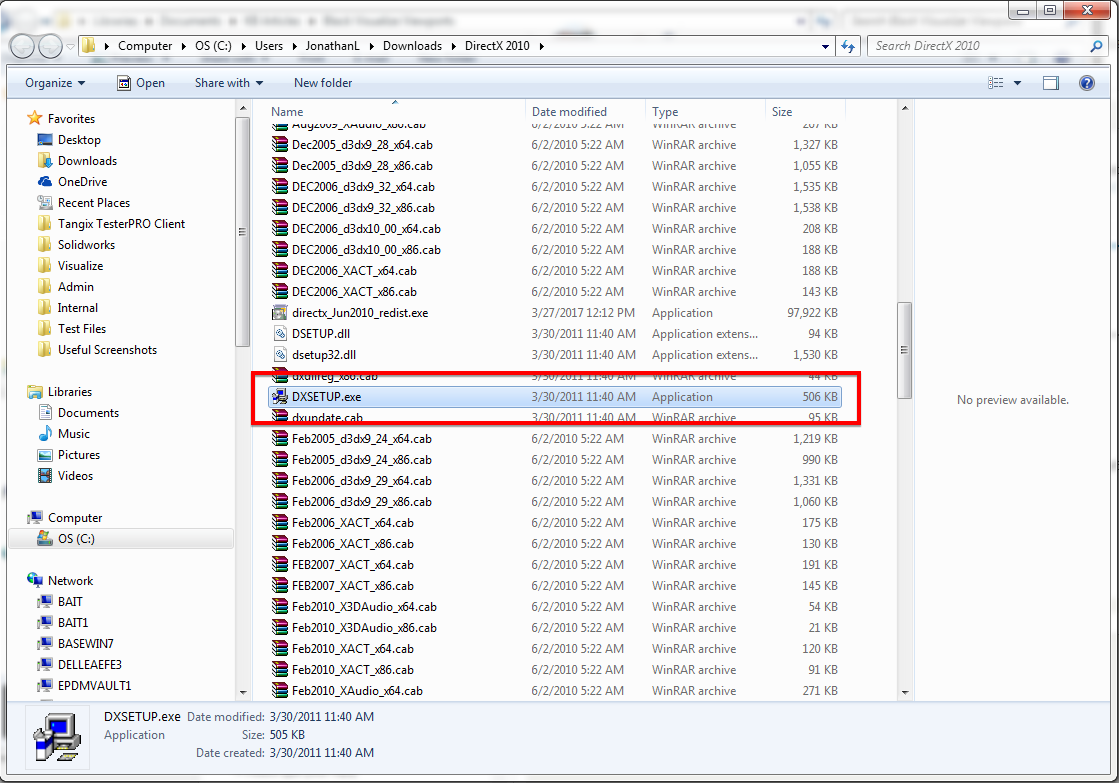
Task: Click the Music library note icon
Action: 45,433
